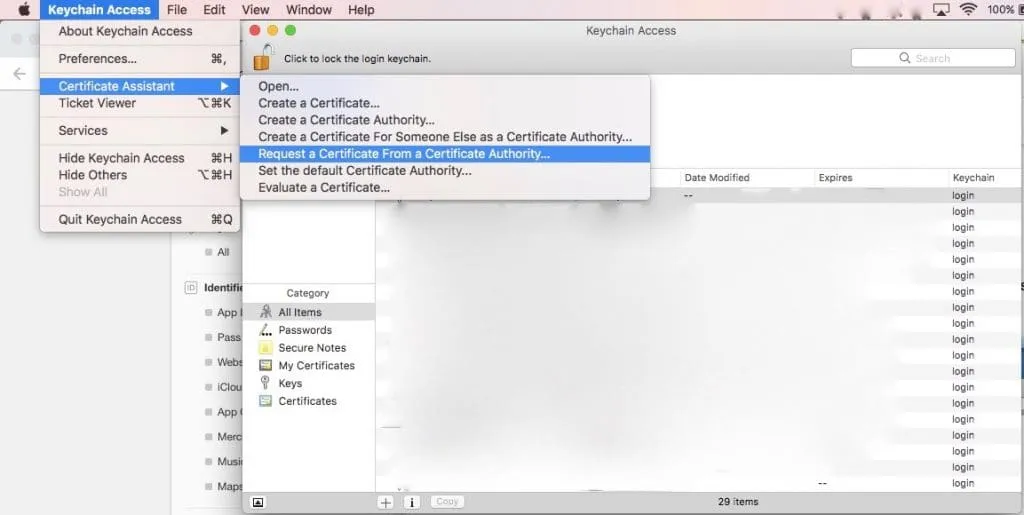Select 'Maps' item in background window sidebar
Screen dimensions: 1024x515
tap(229, 486)
